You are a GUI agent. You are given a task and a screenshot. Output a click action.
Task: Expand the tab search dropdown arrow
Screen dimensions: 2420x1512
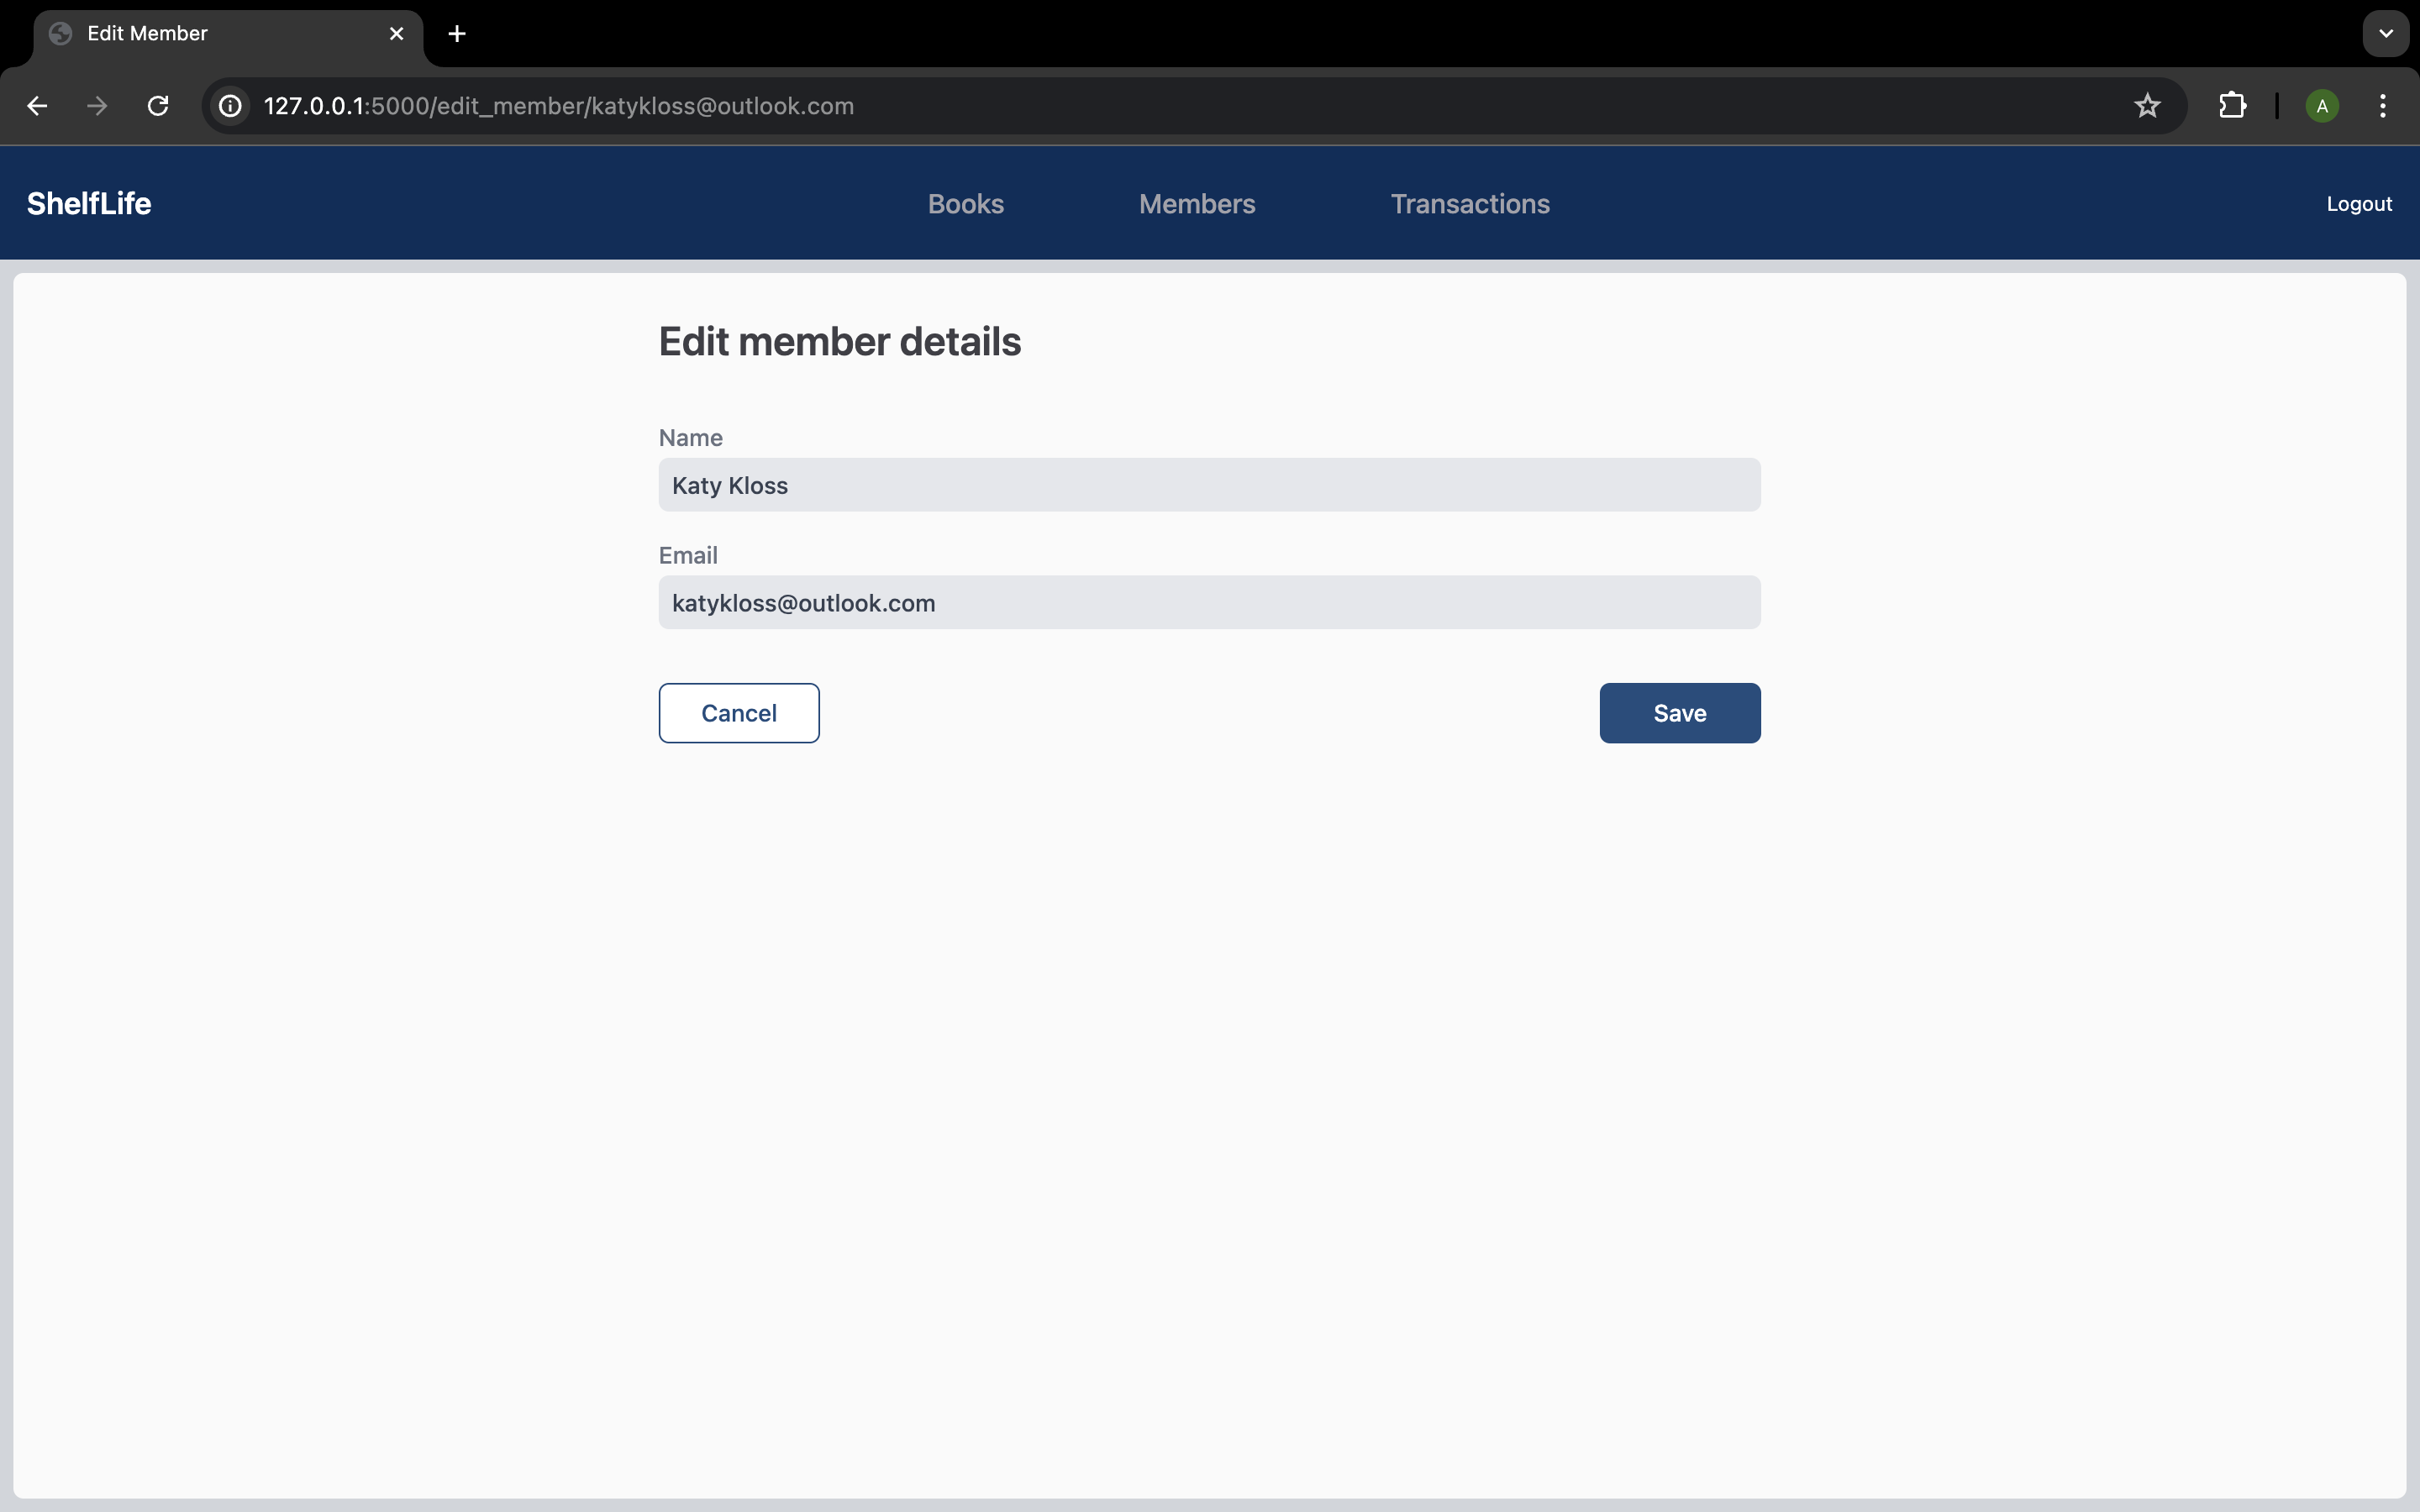2385,34
